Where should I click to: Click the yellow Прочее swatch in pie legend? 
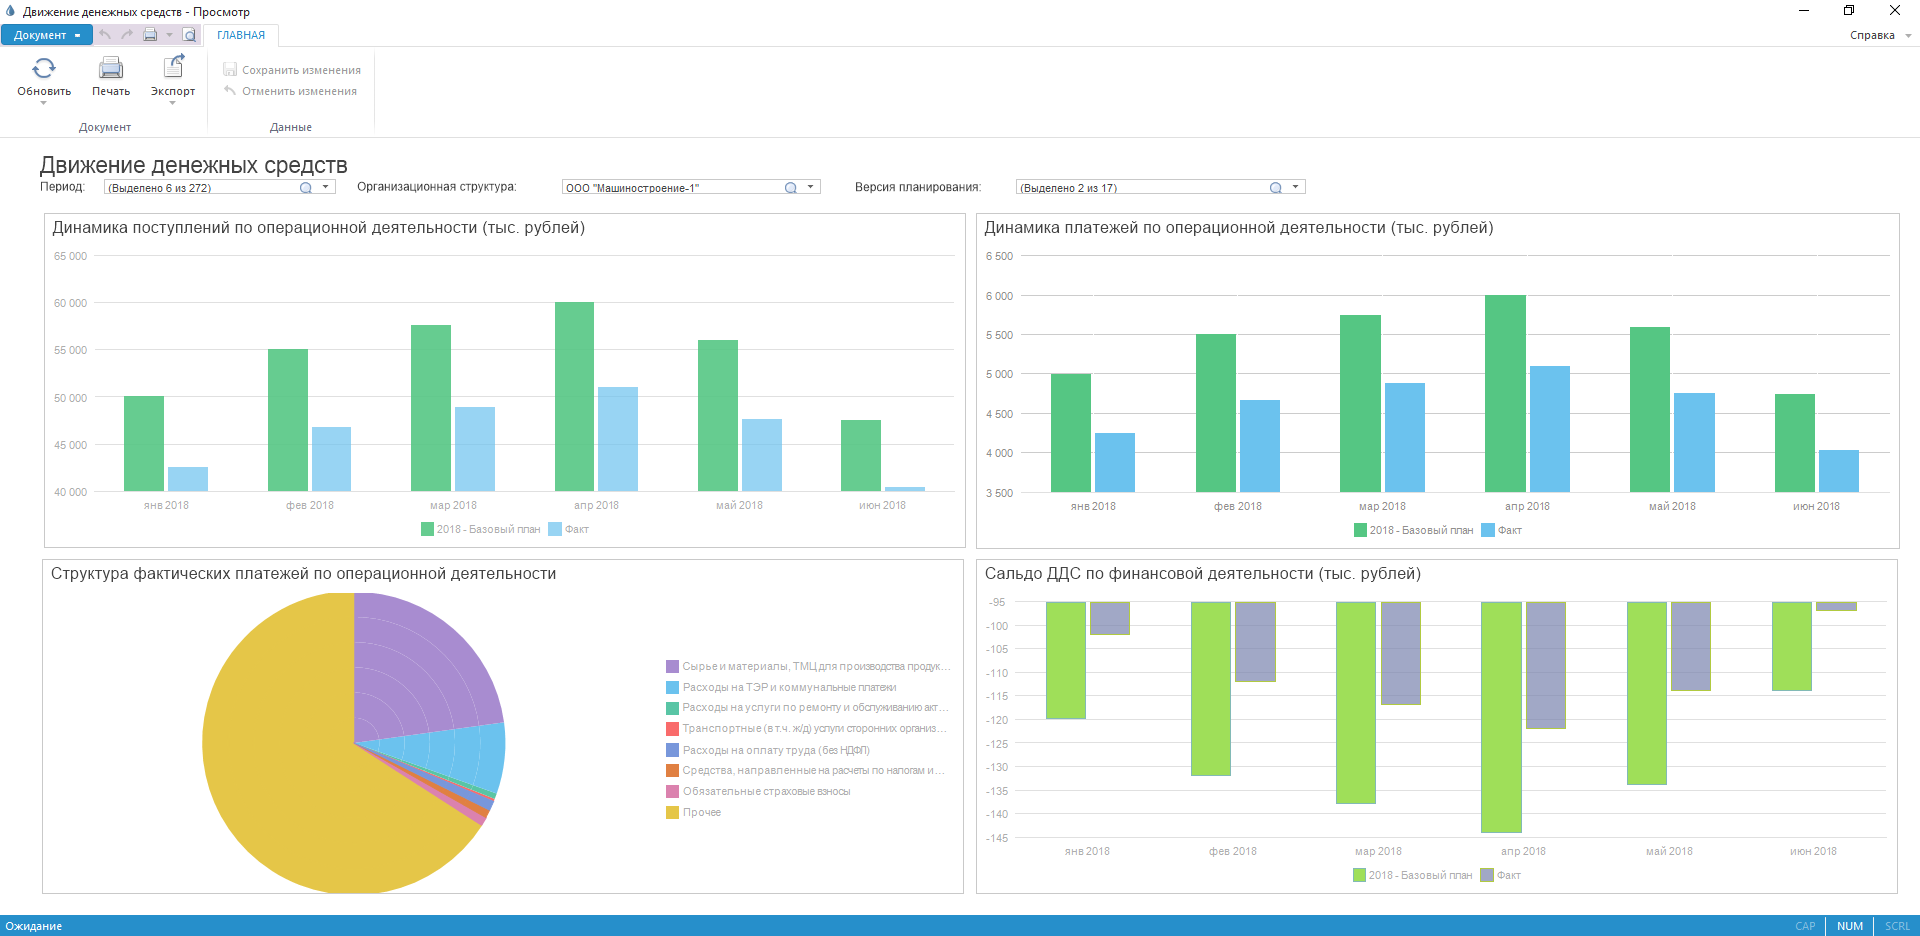tap(673, 813)
